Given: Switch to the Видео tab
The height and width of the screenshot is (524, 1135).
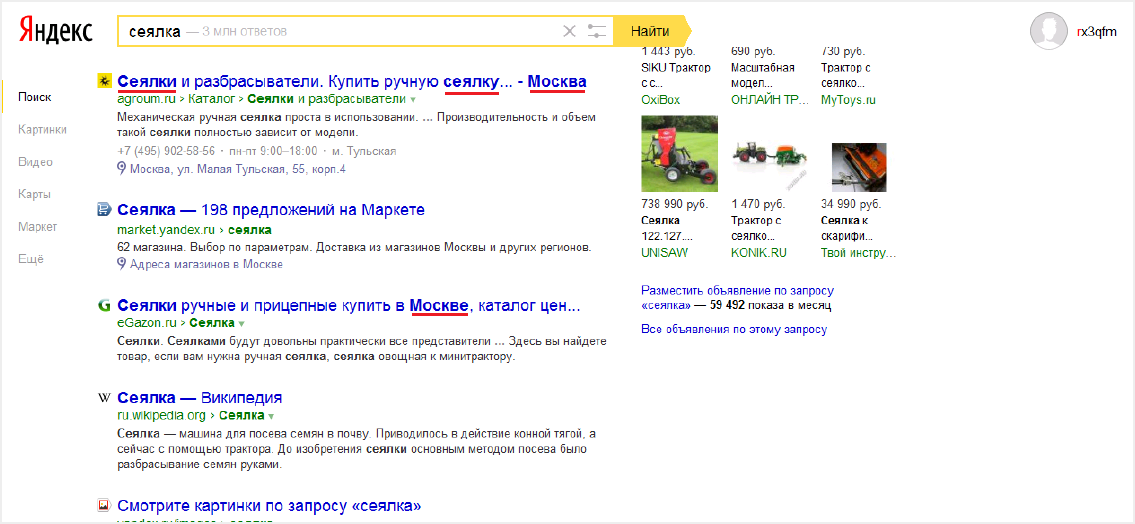Looking at the screenshot, I should [35, 162].
